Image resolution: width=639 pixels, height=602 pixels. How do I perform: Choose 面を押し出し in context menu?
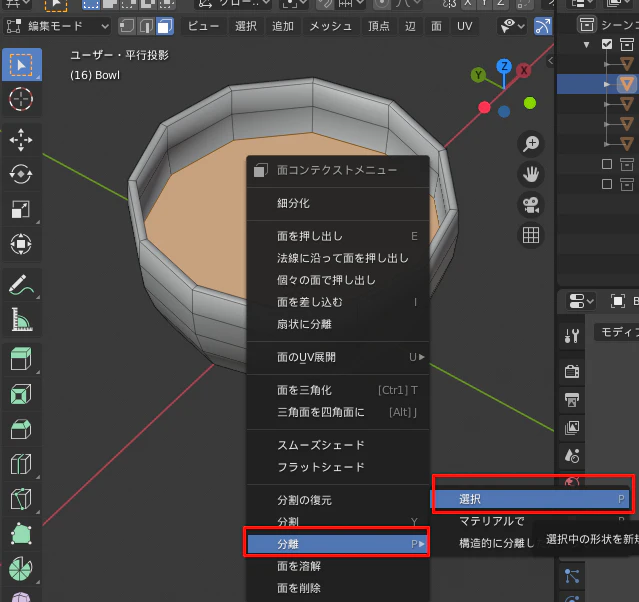click(337, 236)
